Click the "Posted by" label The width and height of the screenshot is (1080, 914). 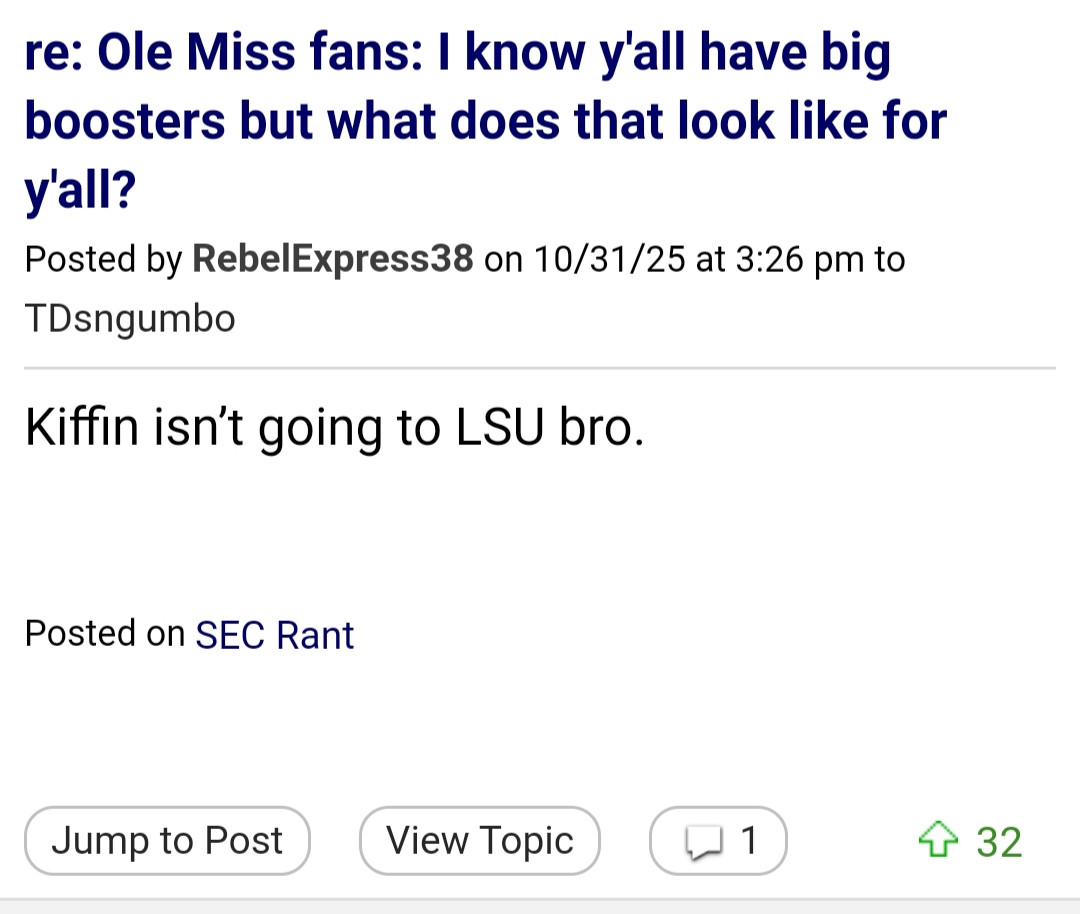102,259
